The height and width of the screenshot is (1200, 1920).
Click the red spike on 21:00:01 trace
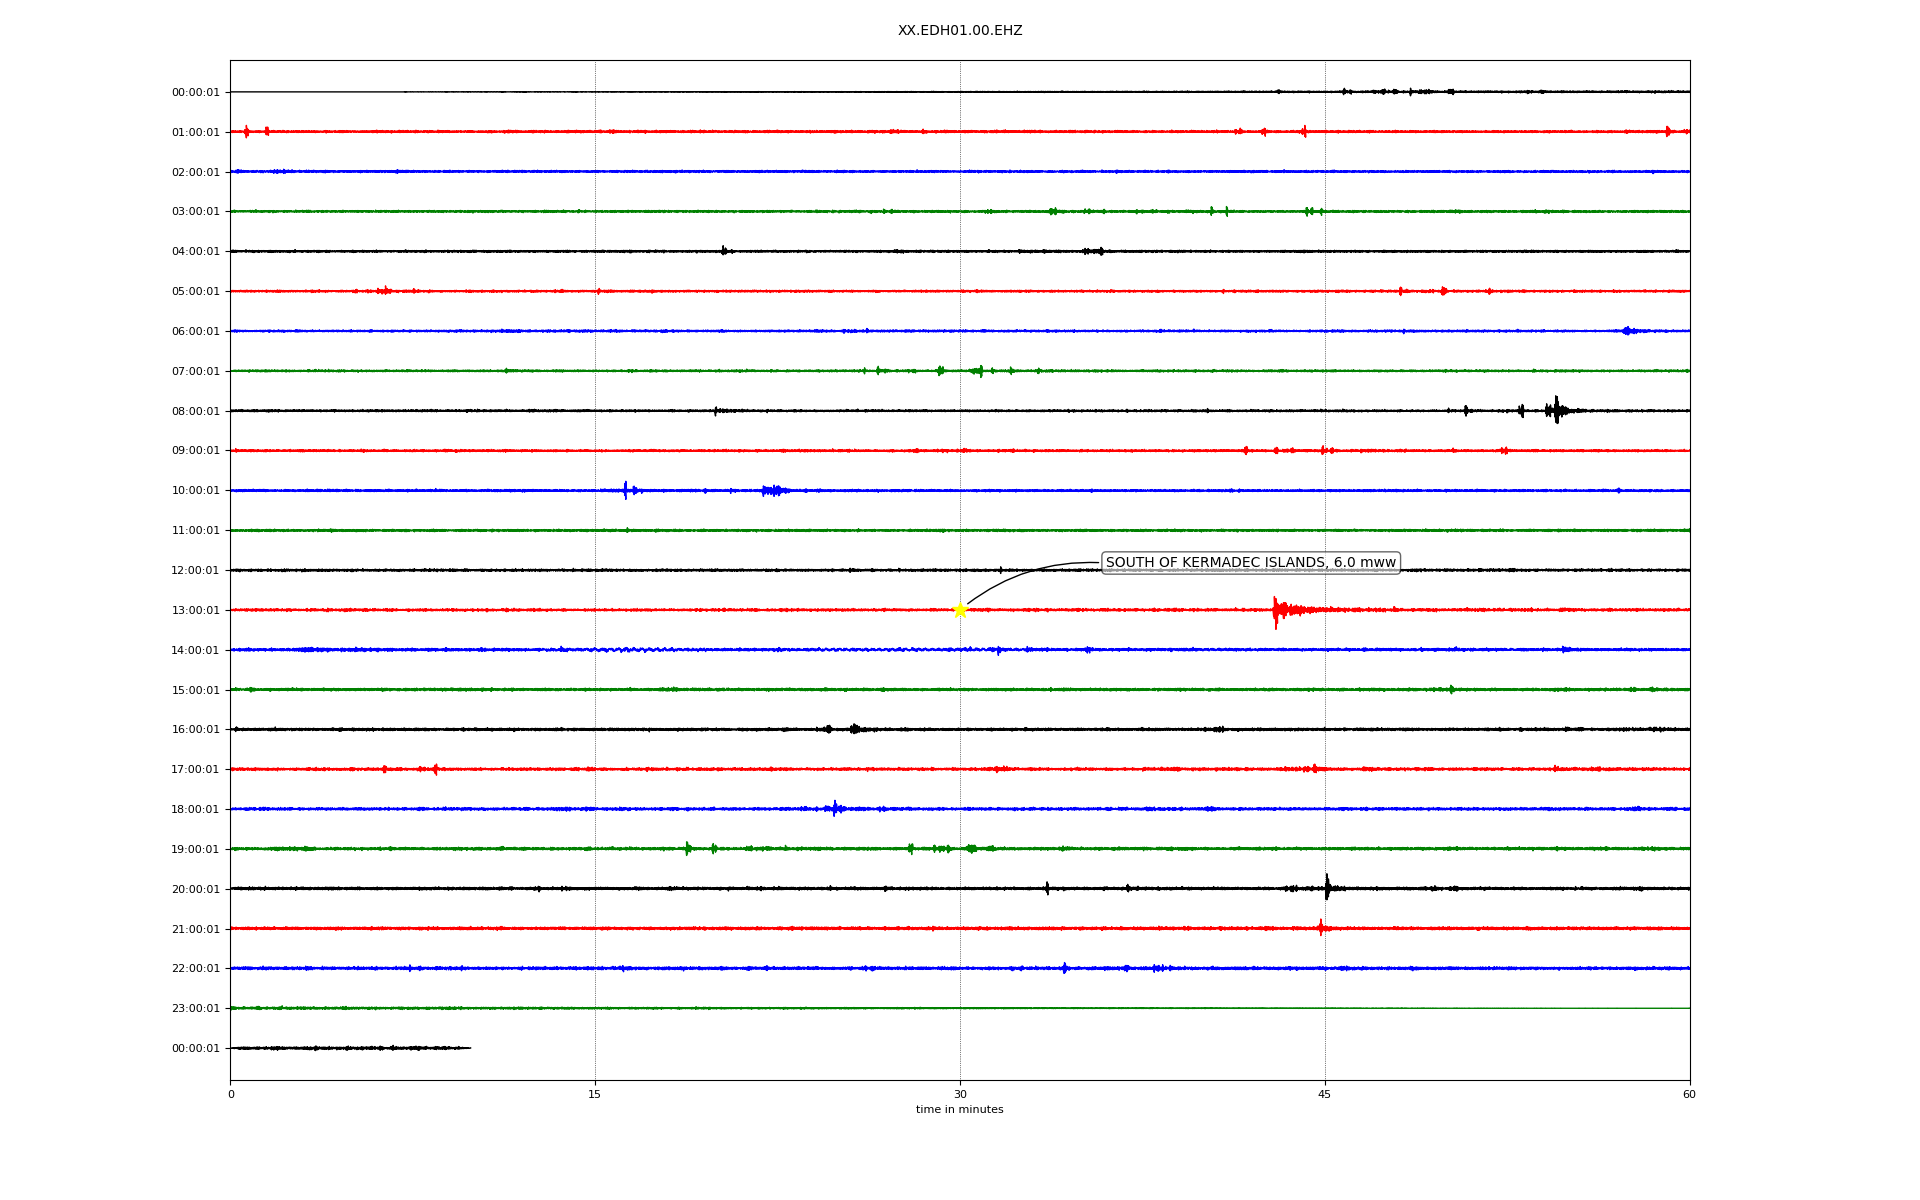1321,928
